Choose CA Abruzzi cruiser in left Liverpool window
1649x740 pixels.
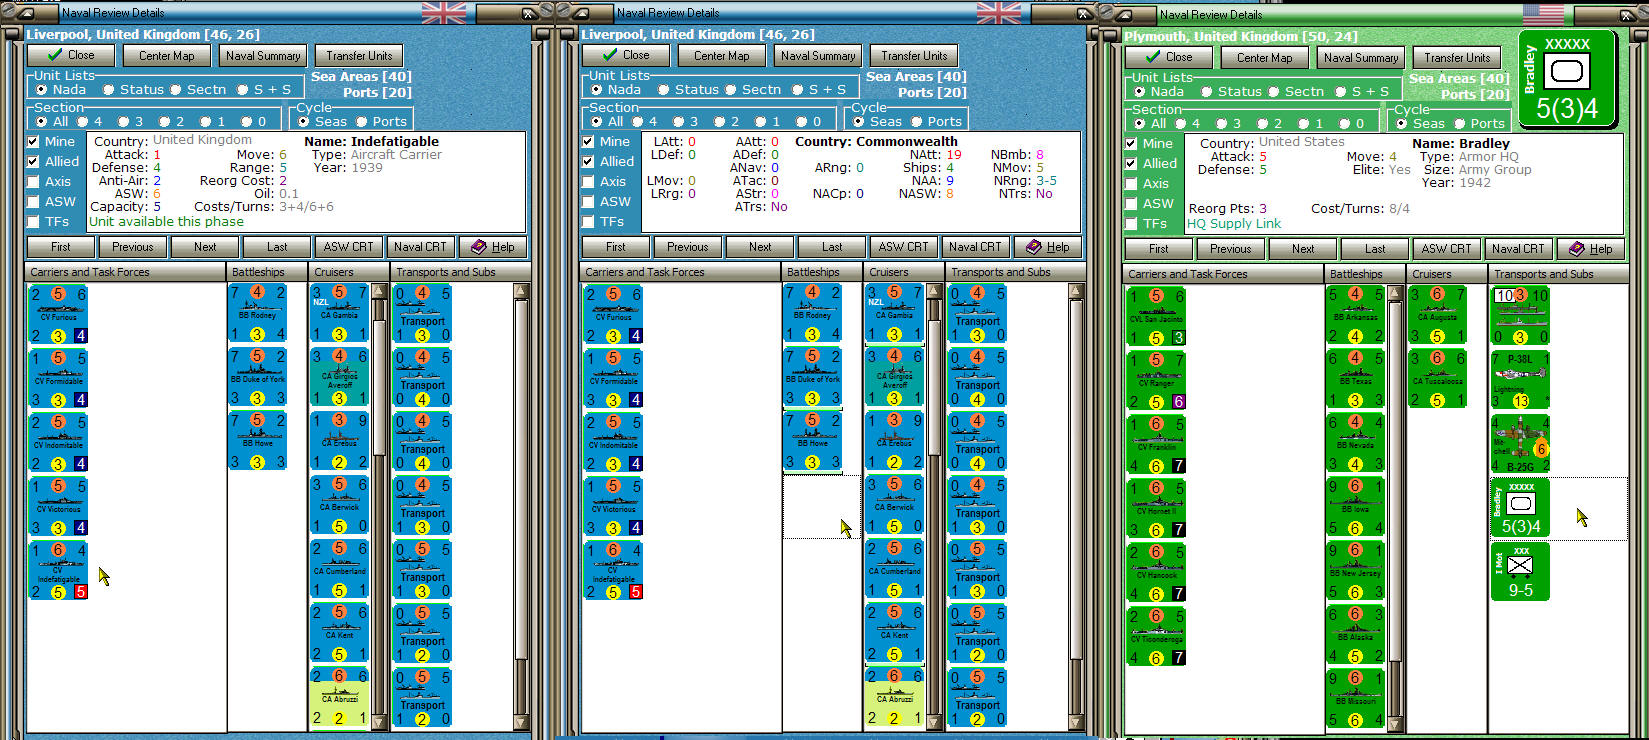click(x=340, y=698)
